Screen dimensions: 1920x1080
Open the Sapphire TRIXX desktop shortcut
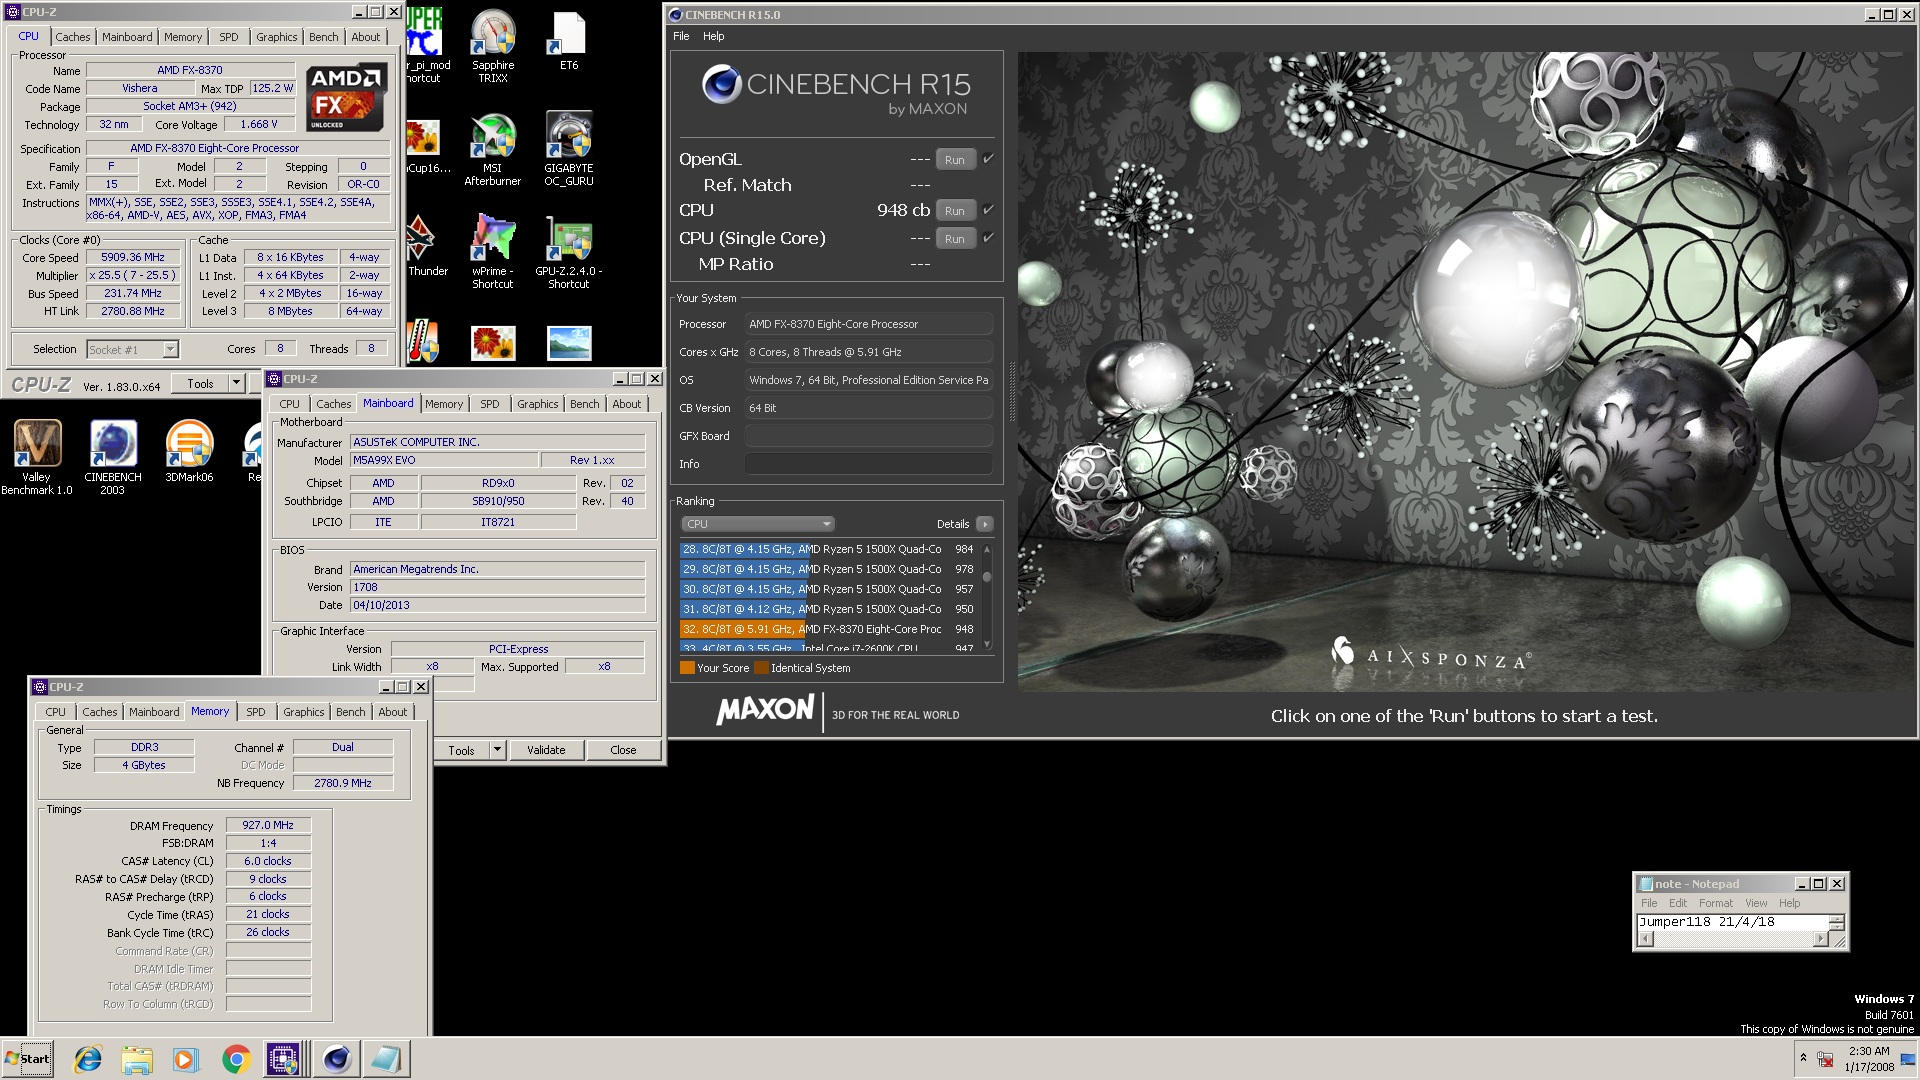tap(493, 46)
